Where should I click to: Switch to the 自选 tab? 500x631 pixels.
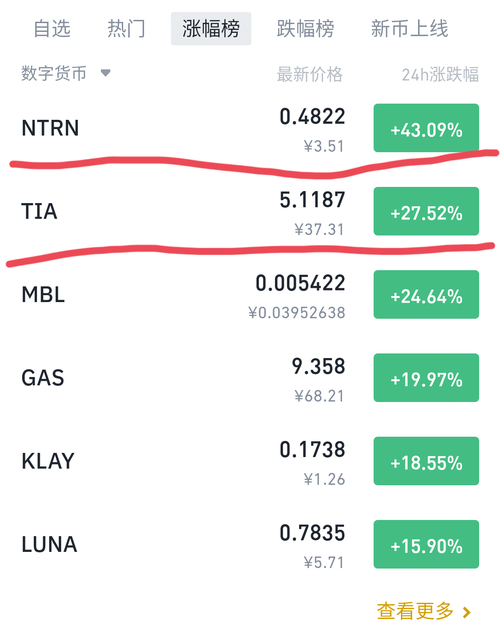click(52, 29)
